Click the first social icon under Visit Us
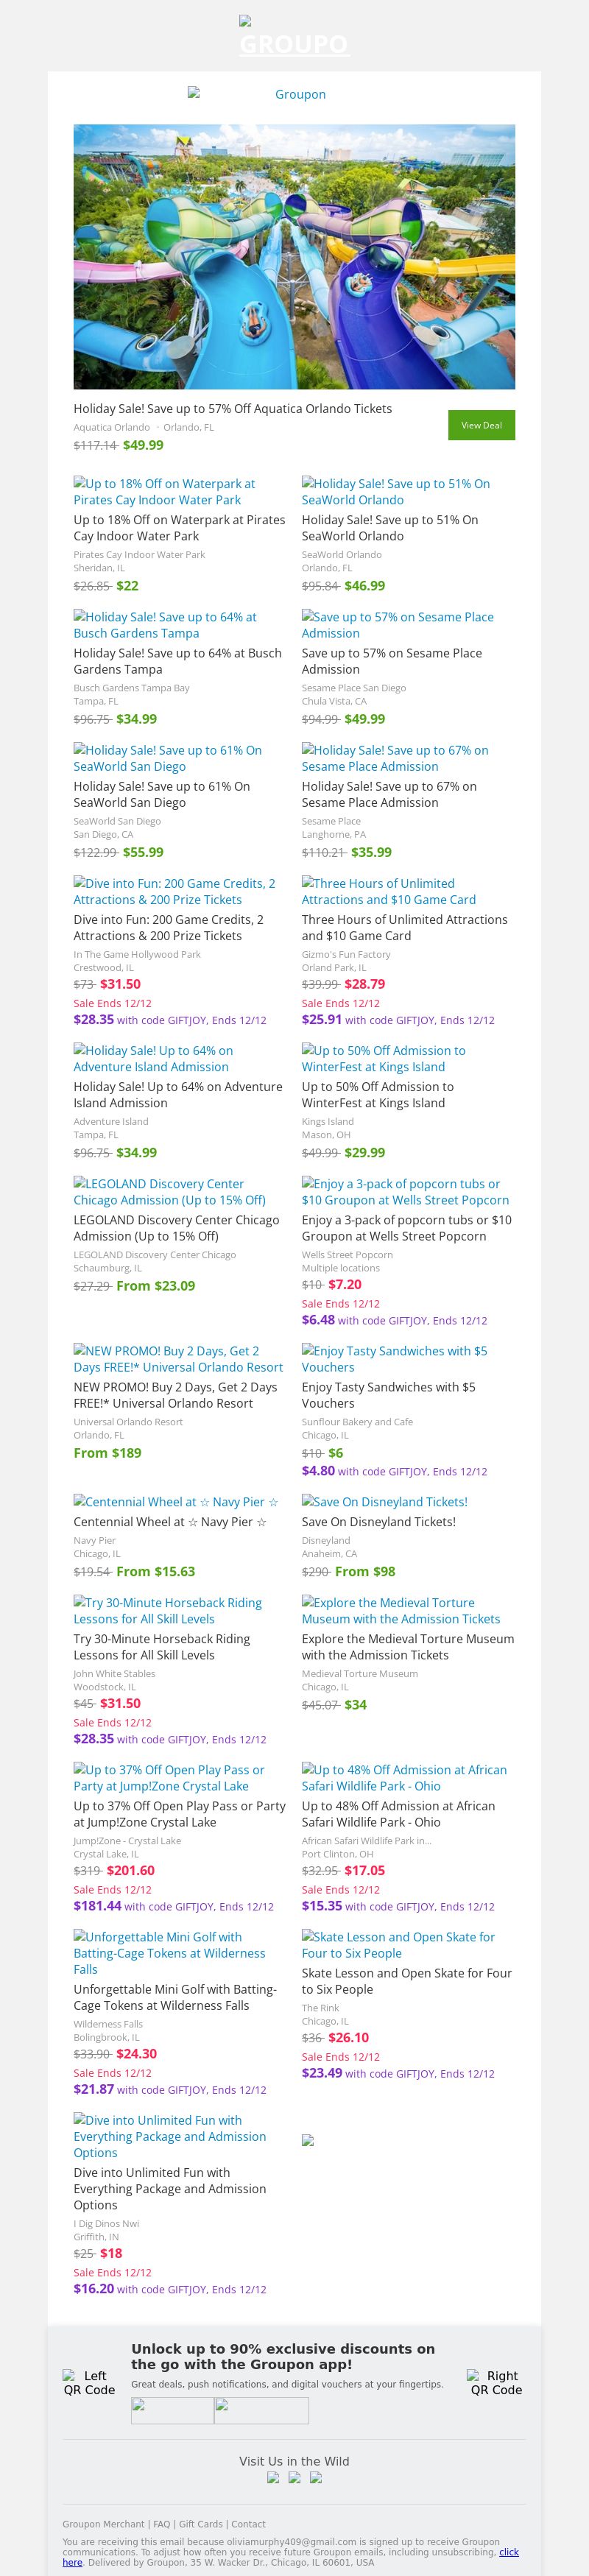The height and width of the screenshot is (2576, 589). click(273, 2477)
